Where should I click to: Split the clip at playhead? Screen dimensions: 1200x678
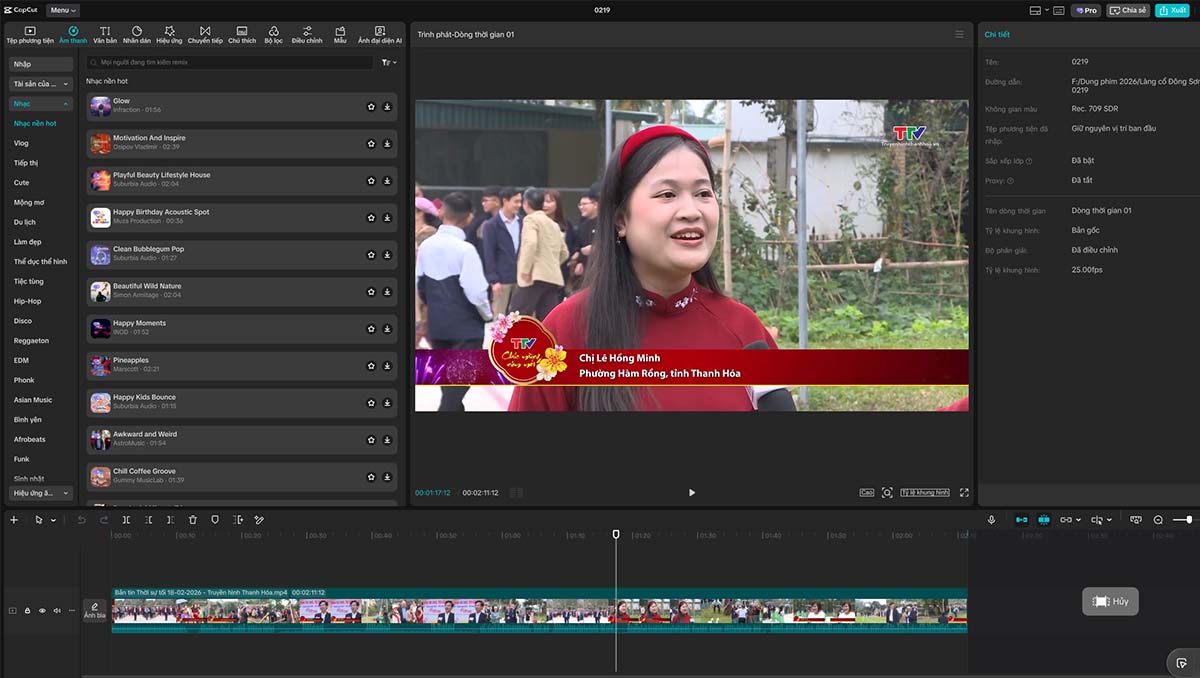pos(126,520)
